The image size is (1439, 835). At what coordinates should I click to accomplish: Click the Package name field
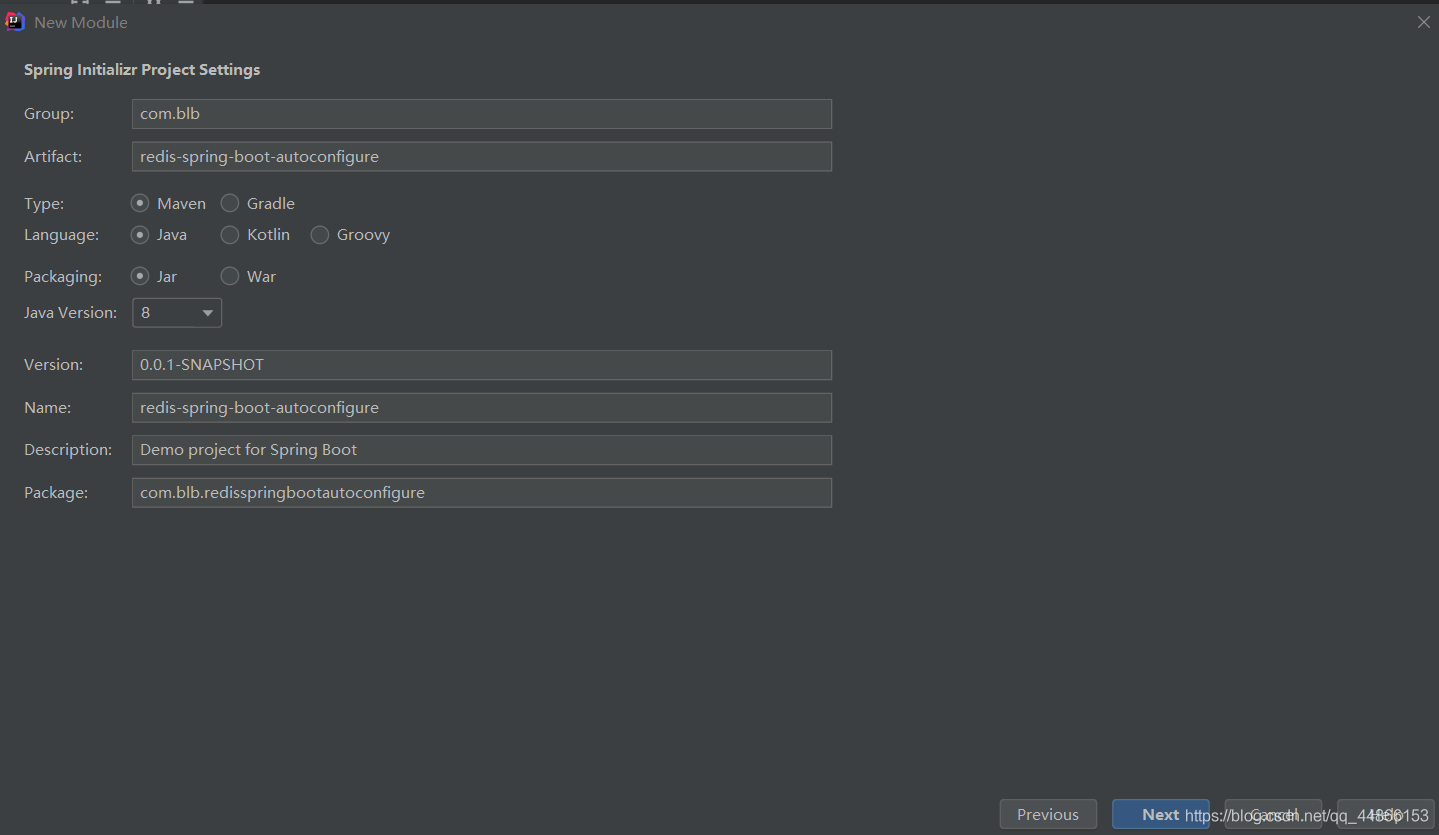point(481,493)
